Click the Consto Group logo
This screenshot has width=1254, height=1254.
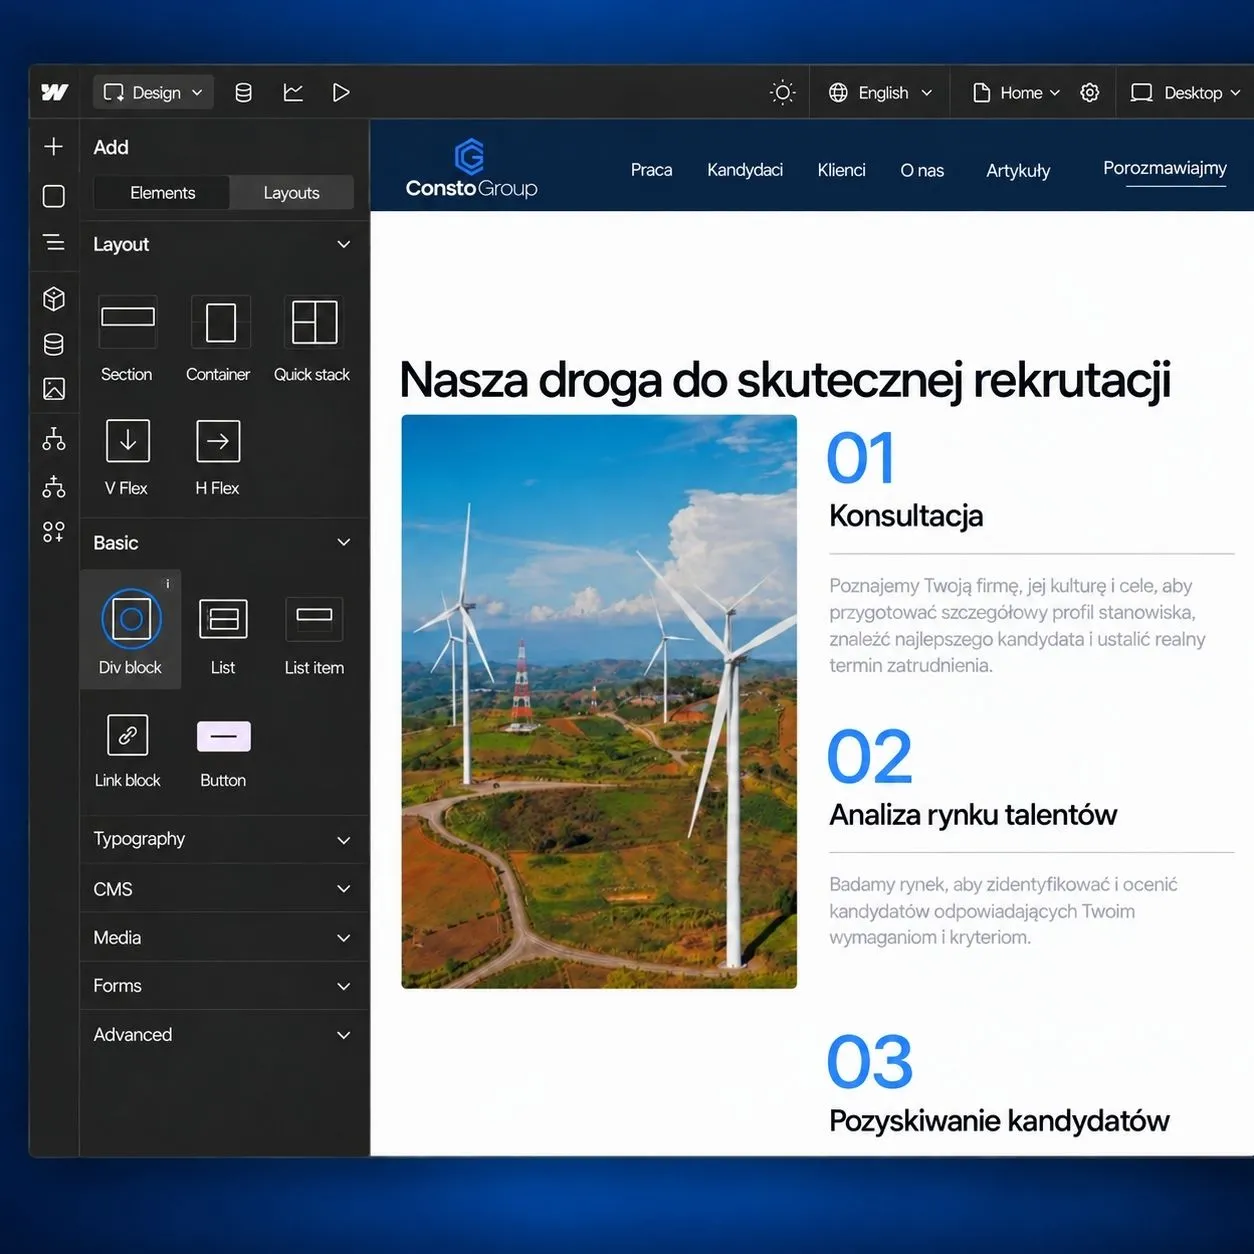click(x=471, y=168)
